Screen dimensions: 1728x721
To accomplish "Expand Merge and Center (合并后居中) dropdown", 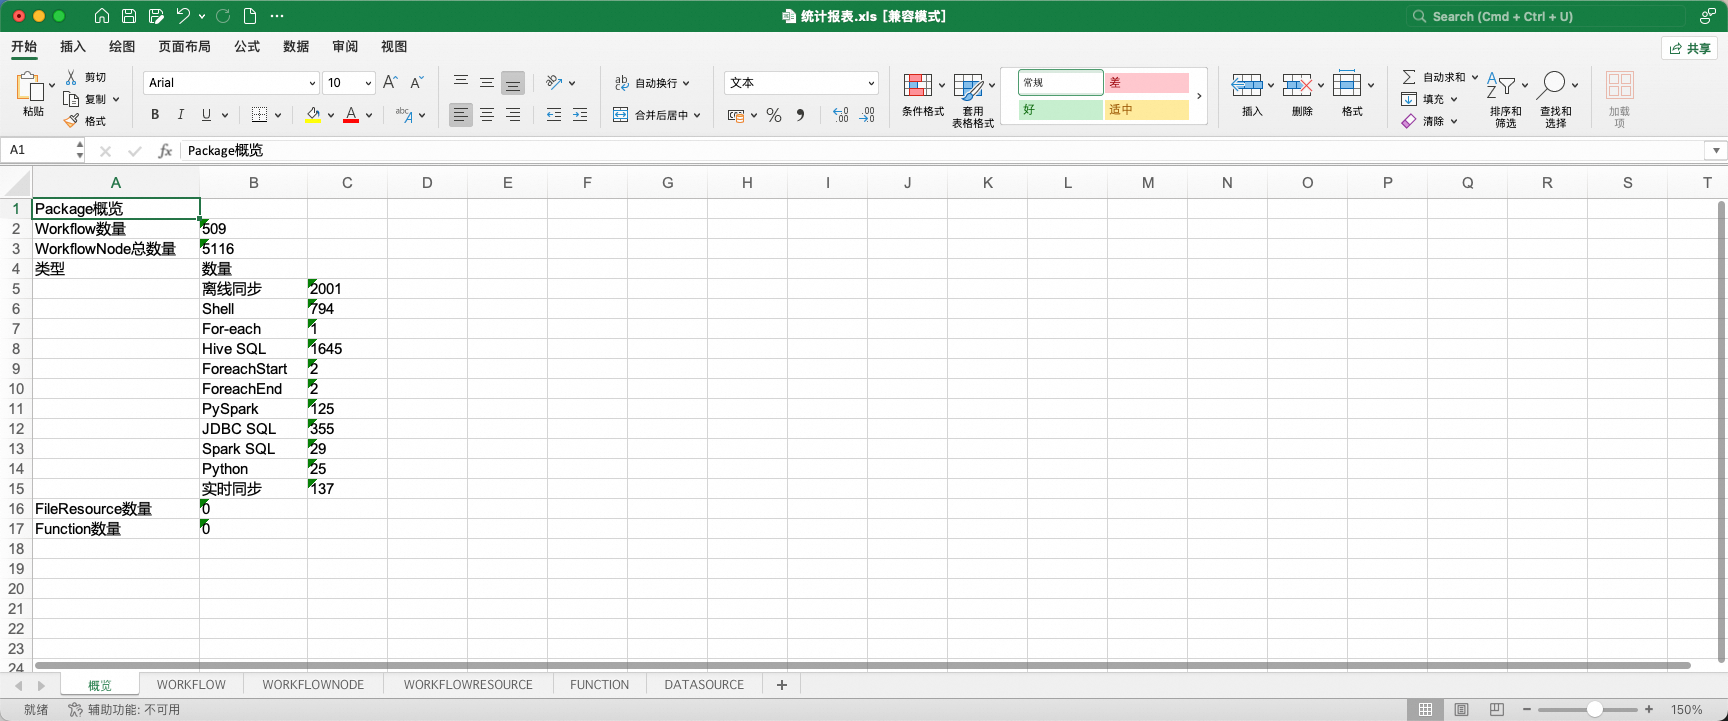I will tap(697, 115).
